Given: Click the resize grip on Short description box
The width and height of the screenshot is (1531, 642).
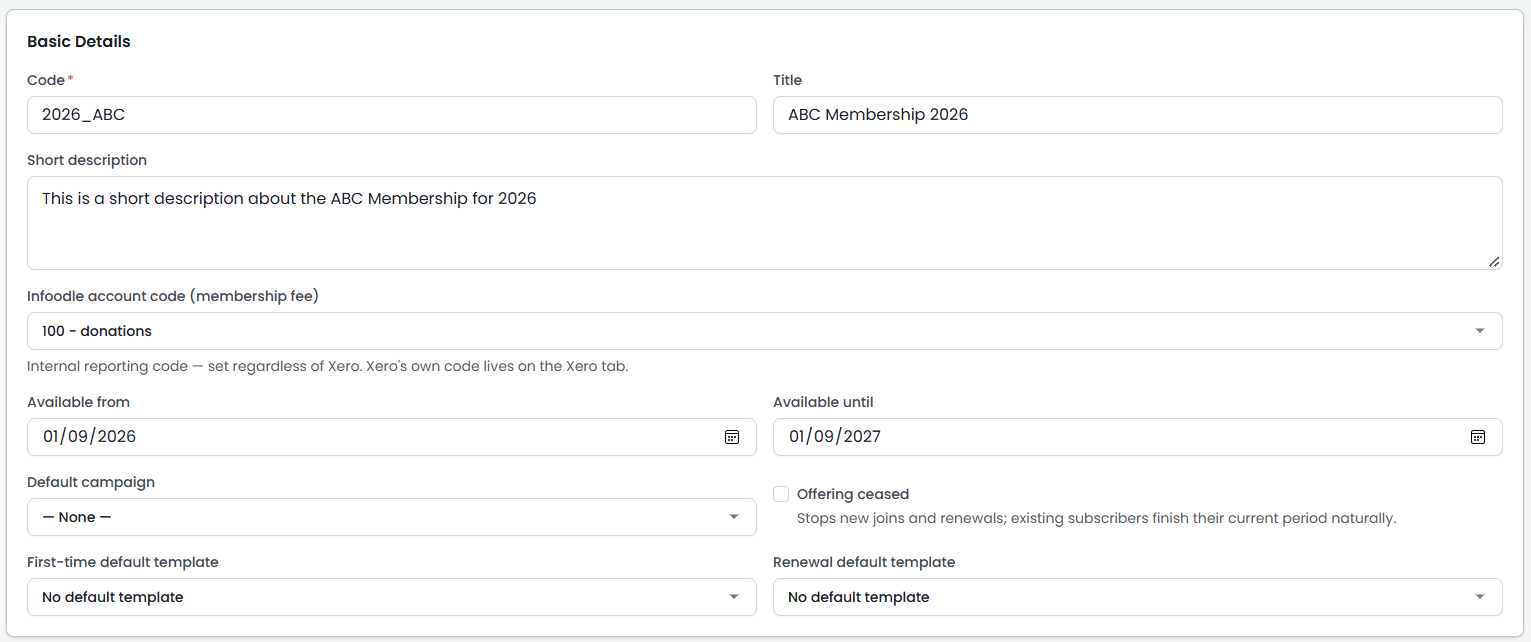Looking at the screenshot, I should (x=1493, y=261).
